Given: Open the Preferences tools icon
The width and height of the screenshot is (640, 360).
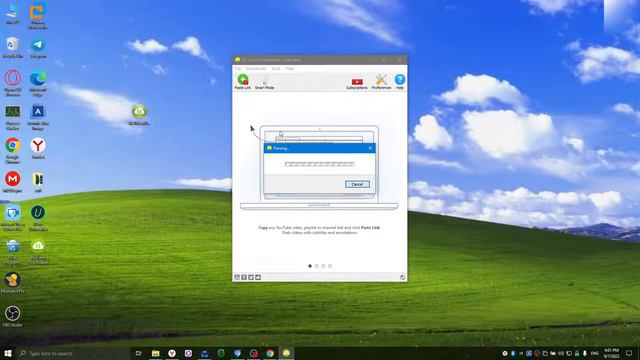Looking at the screenshot, I should (381, 82).
